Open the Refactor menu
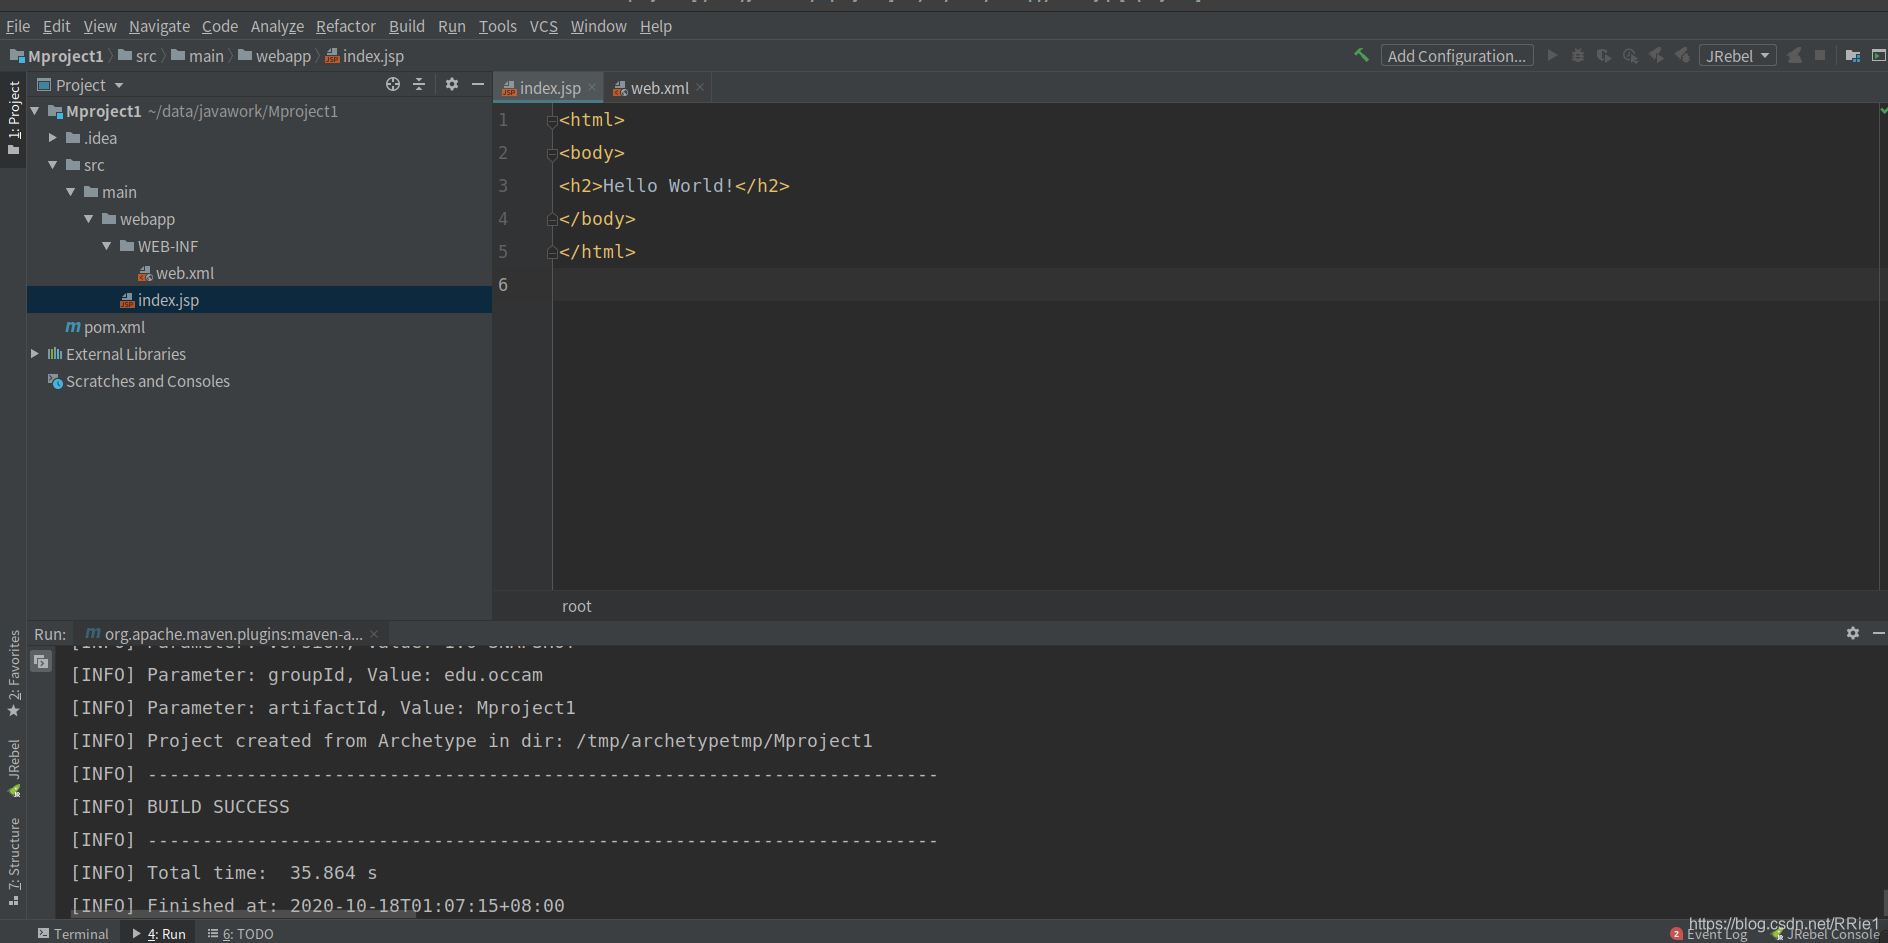 point(346,26)
